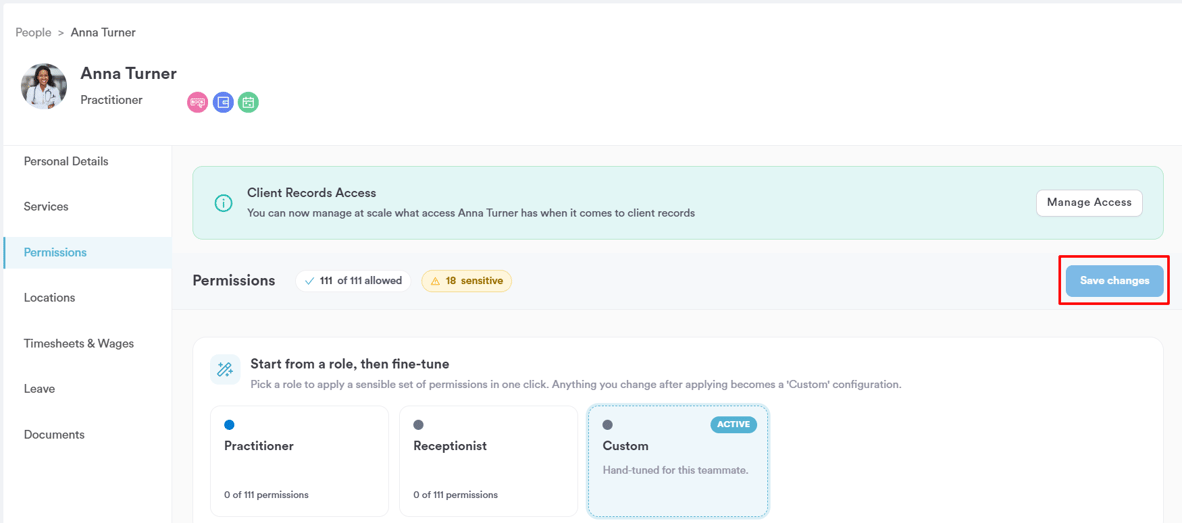
Task: Click the blue wallet badge icon
Action: [223, 102]
